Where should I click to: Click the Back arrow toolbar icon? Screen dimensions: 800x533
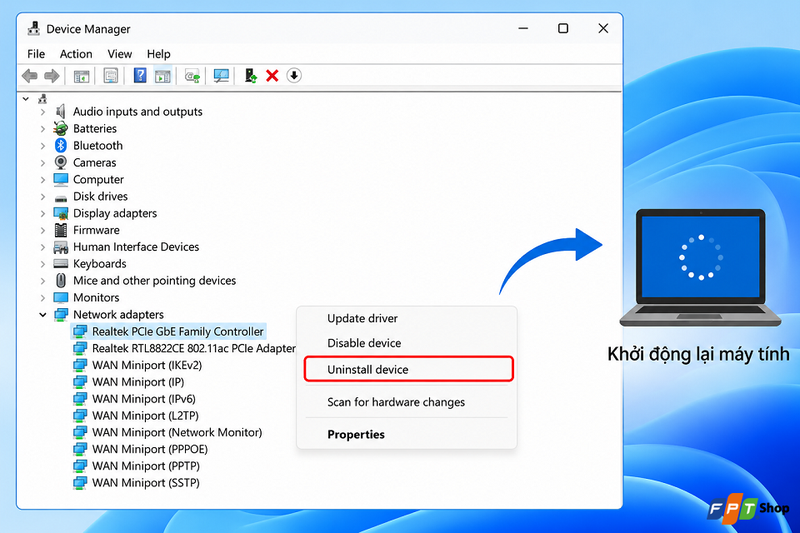click(x=30, y=76)
